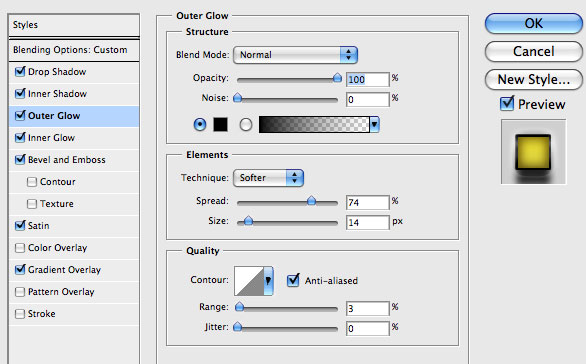Toggle the Inner Shadow checkbox
The height and width of the screenshot is (364, 586).
point(20,93)
